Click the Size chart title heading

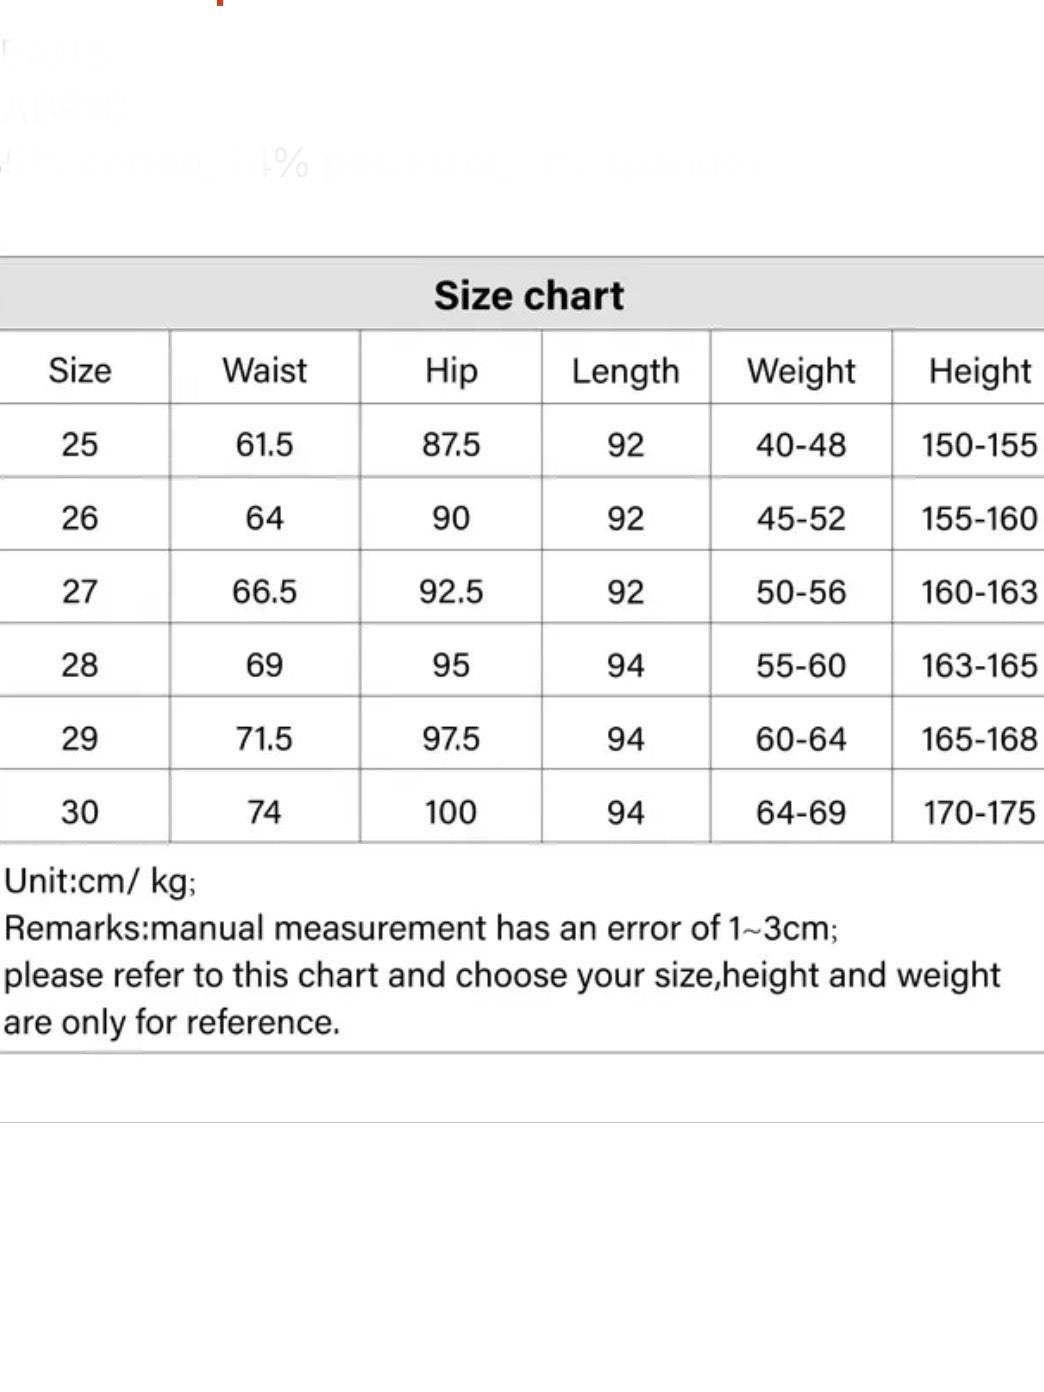(x=528, y=296)
